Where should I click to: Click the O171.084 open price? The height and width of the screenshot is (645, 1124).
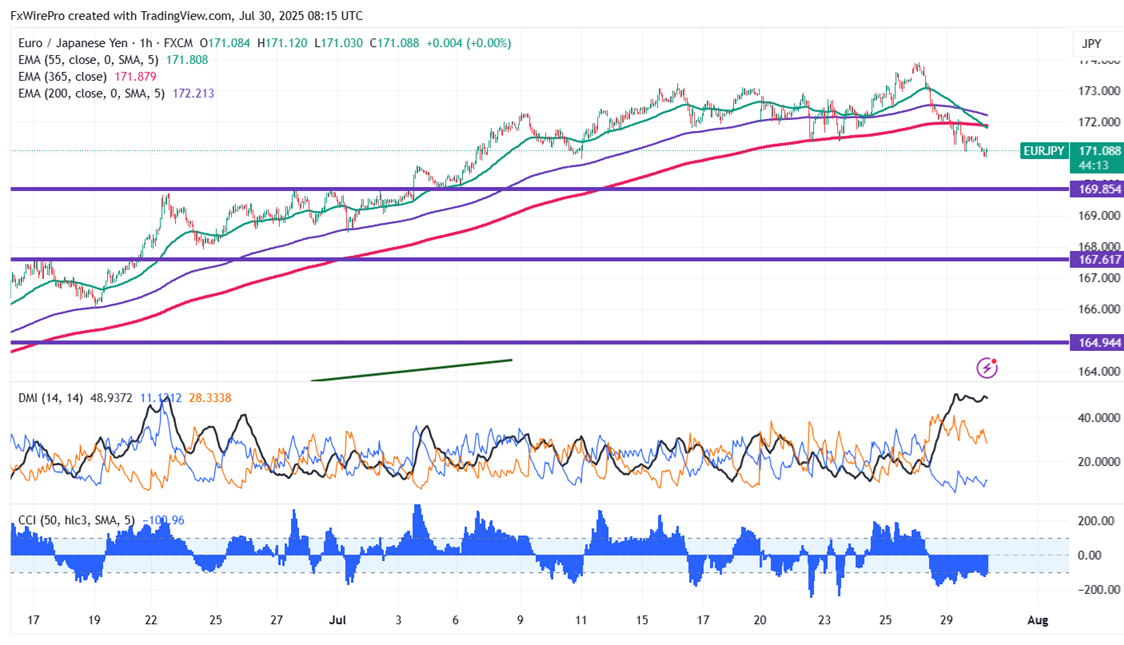coord(225,43)
